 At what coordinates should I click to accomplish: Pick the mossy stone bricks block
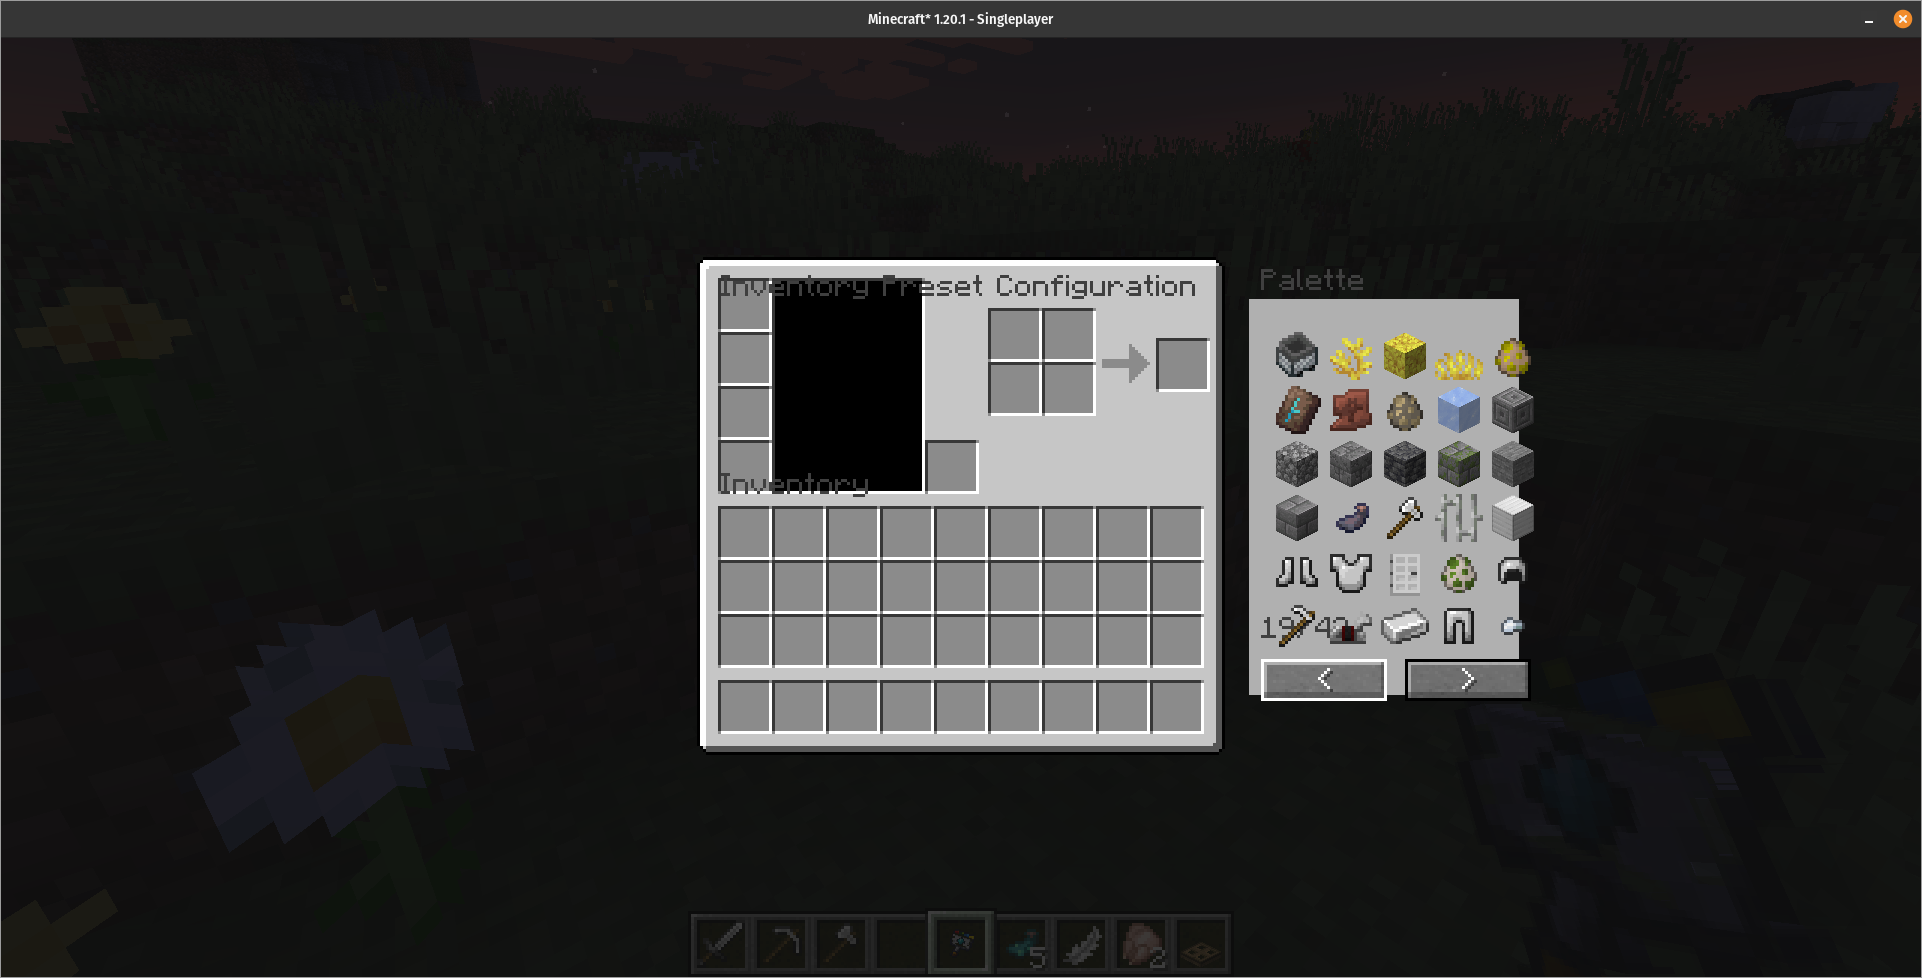click(1459, 464)
